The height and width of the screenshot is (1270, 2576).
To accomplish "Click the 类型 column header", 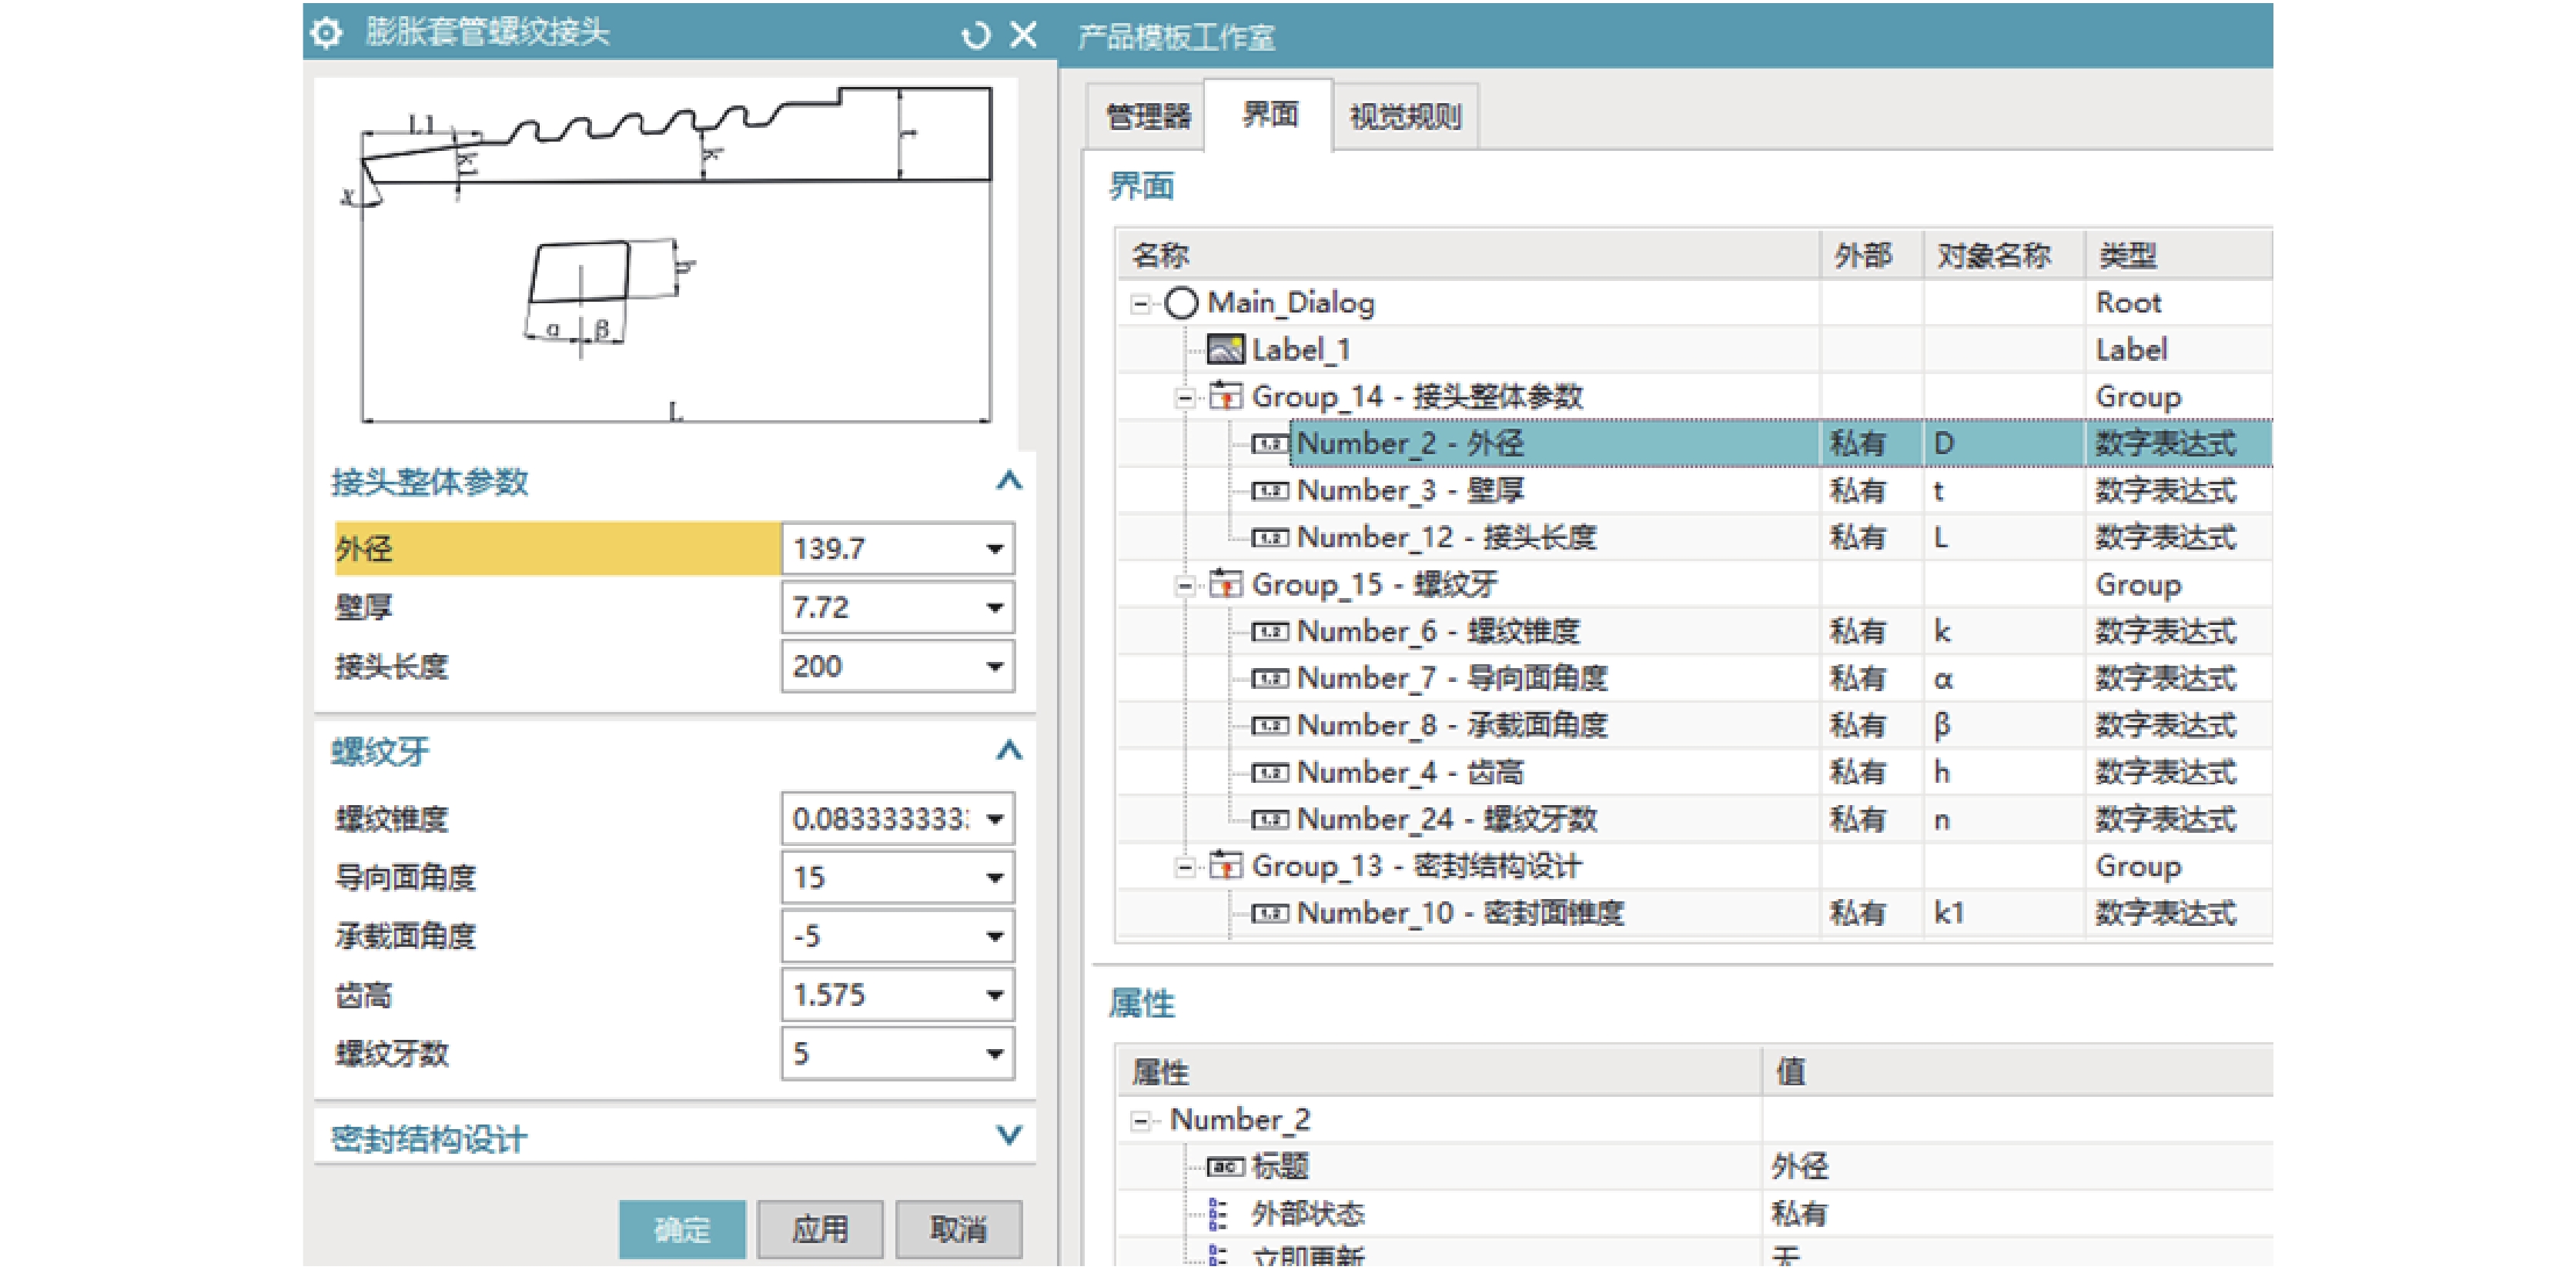I will (2179, 256).
